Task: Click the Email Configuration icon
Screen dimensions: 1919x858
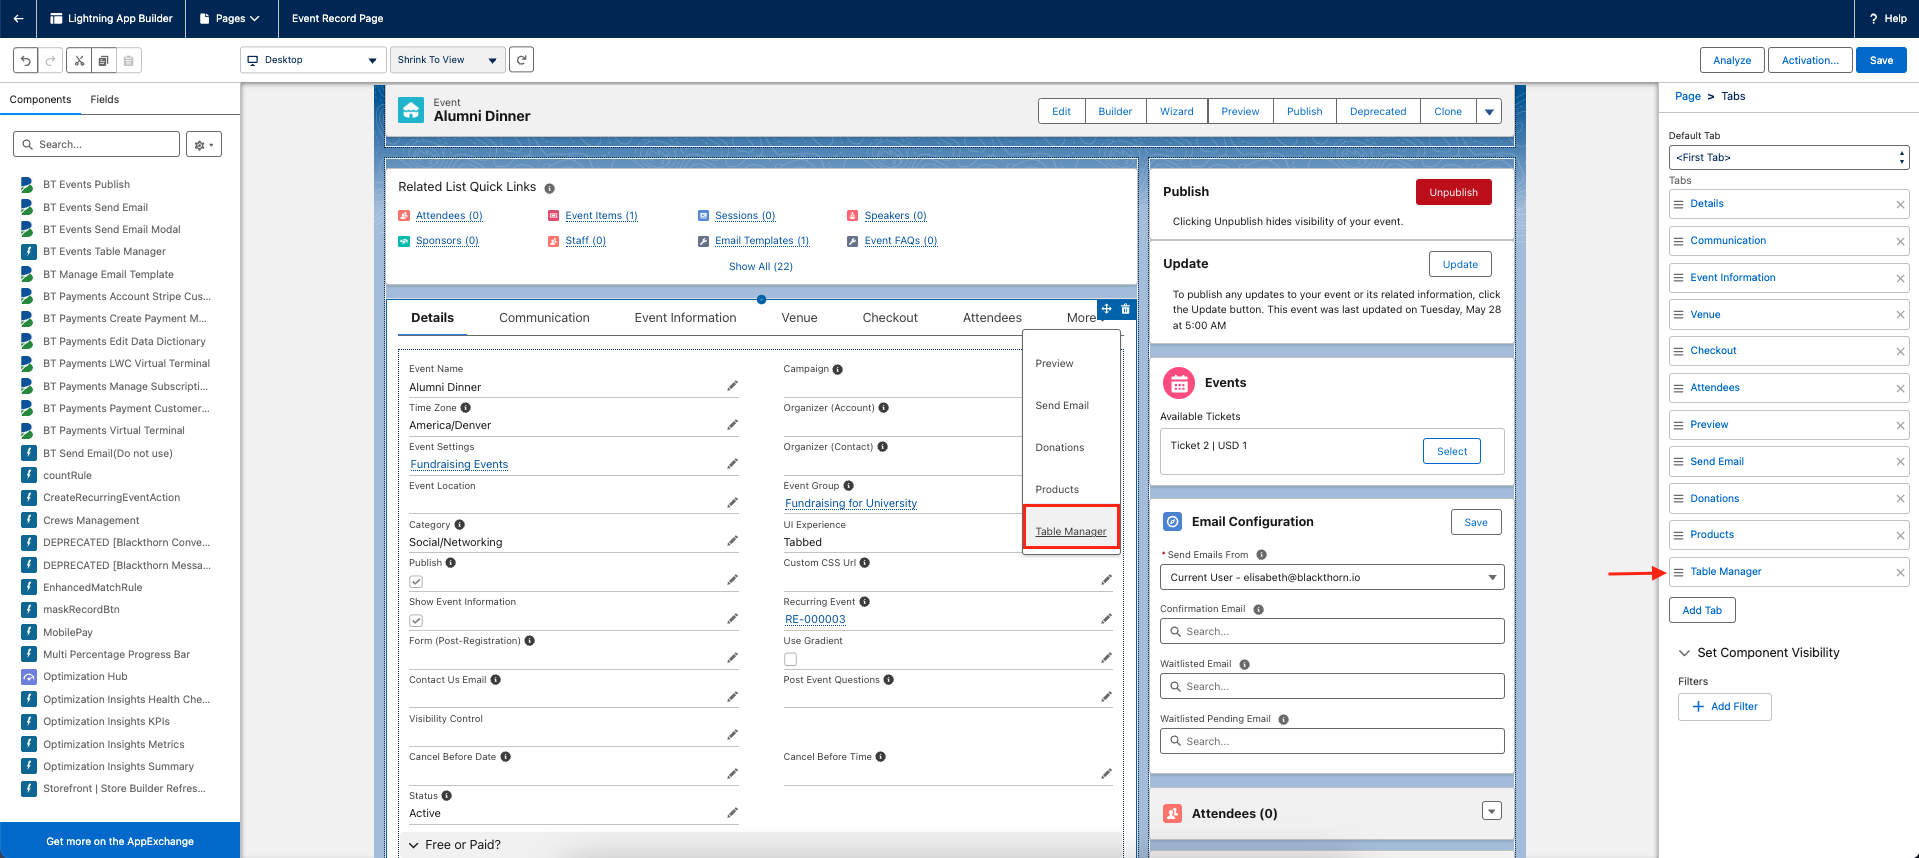Action: (x=1173, y=522)
